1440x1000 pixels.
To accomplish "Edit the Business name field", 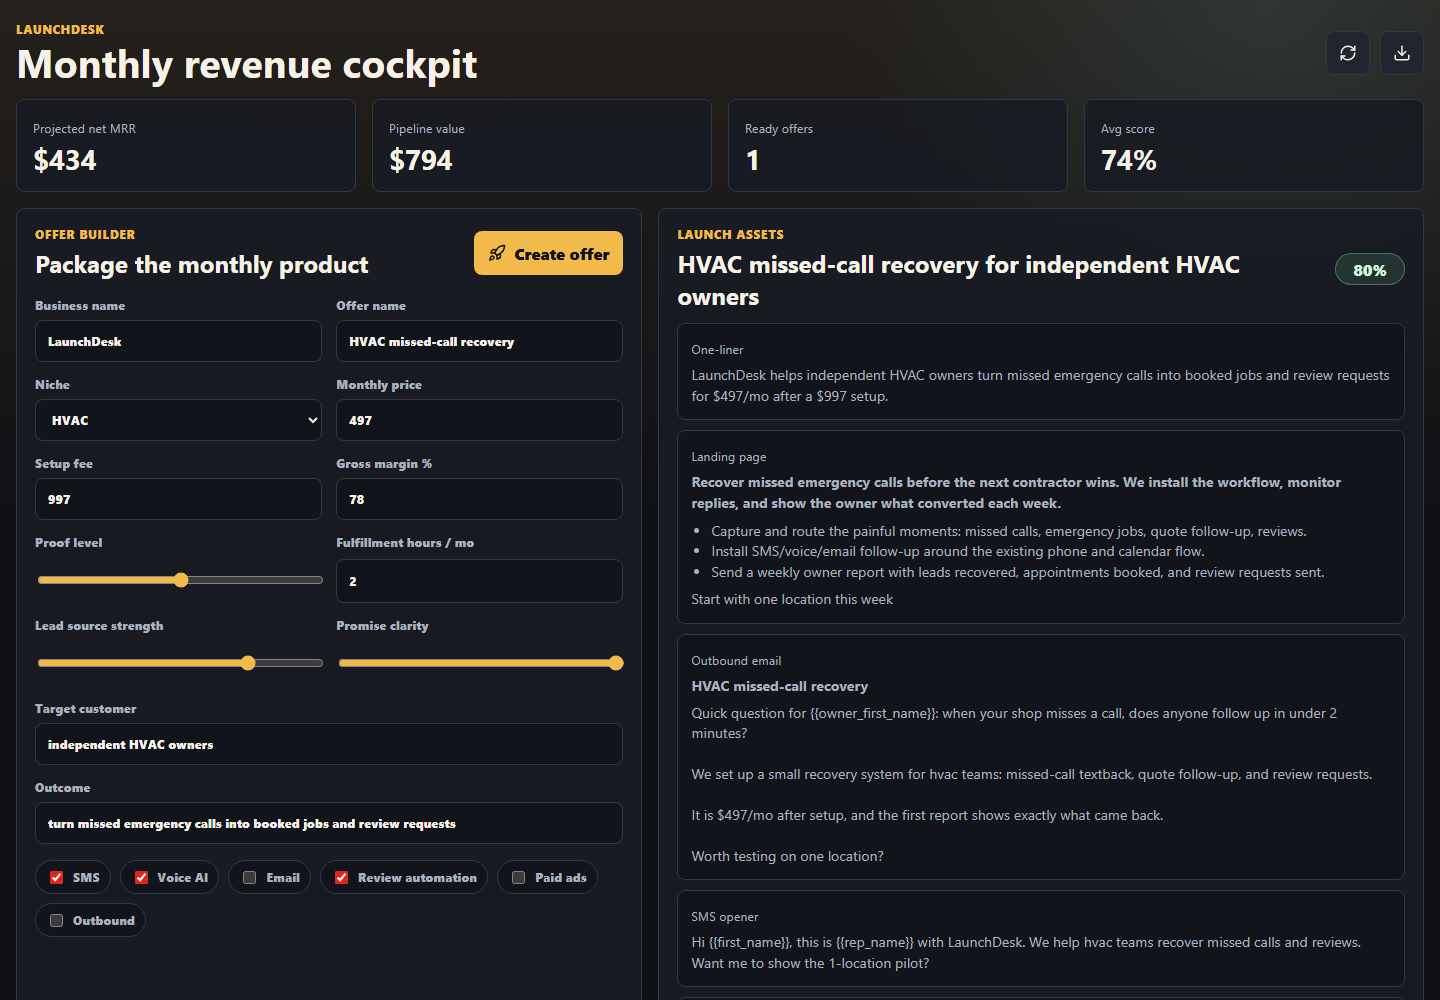I will pos(179,341).
